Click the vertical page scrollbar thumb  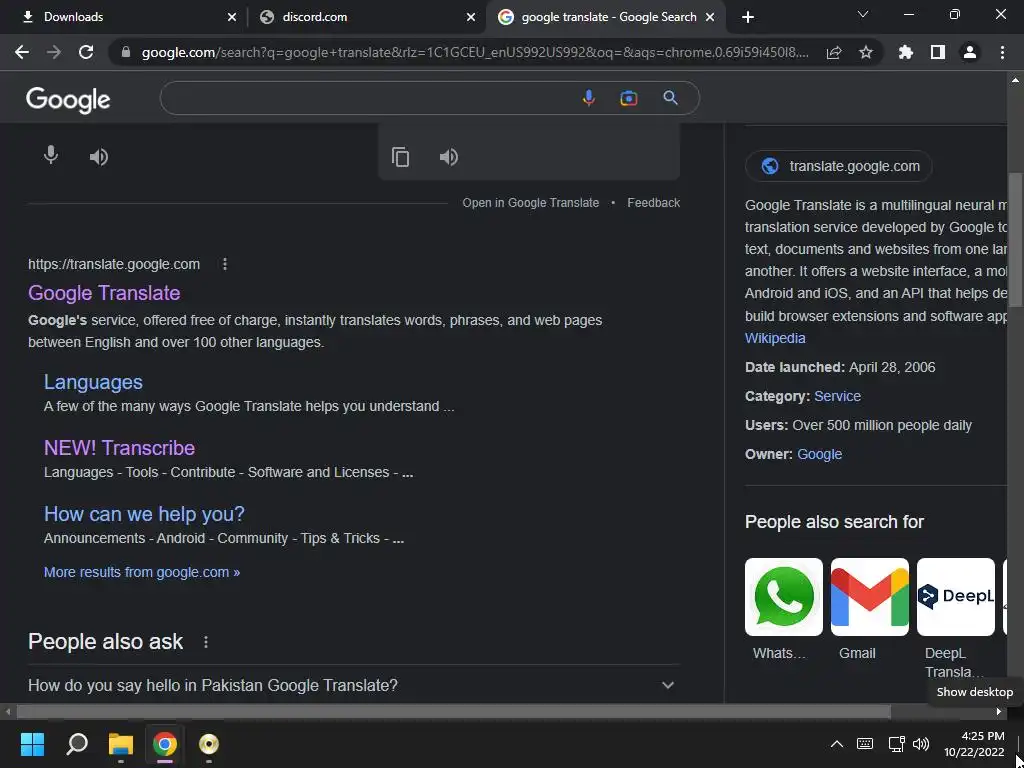pyautogui.click(x=1015, y=240)
